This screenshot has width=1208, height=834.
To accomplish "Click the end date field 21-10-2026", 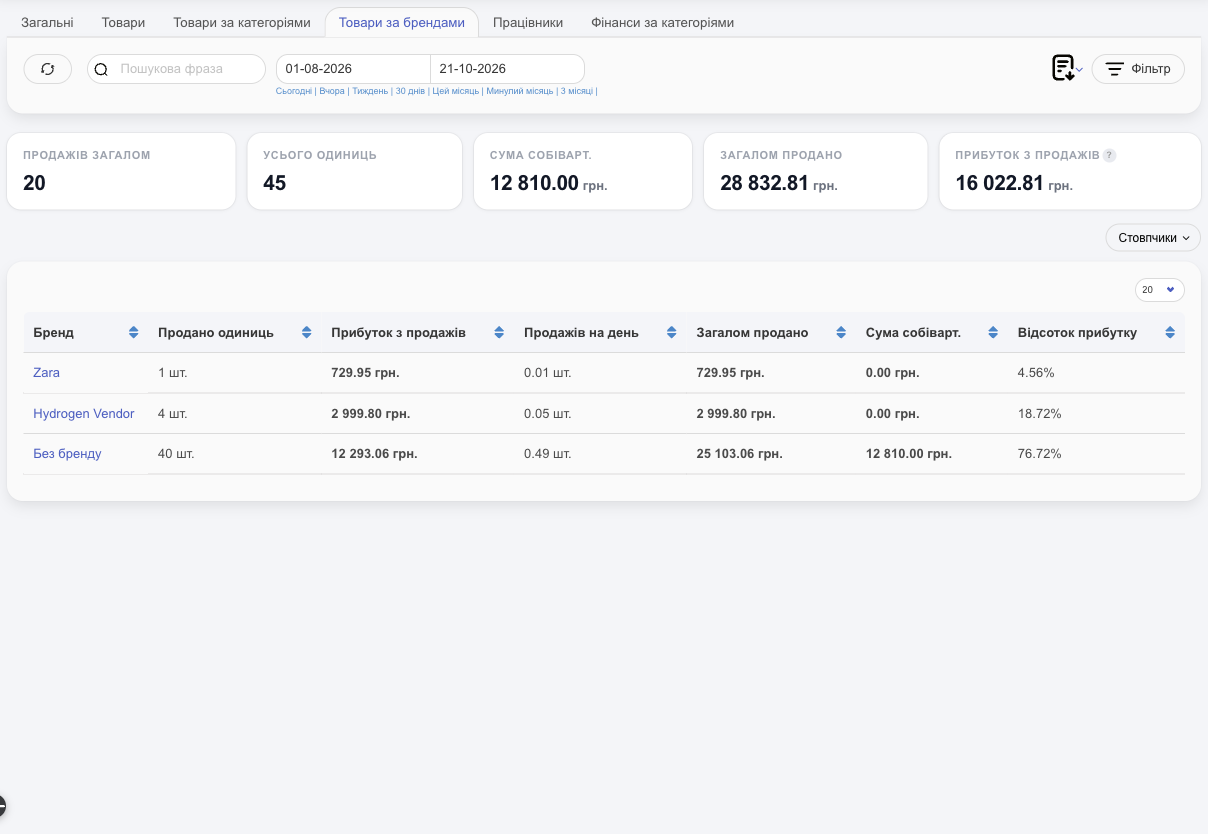I will tap(507, 69).
